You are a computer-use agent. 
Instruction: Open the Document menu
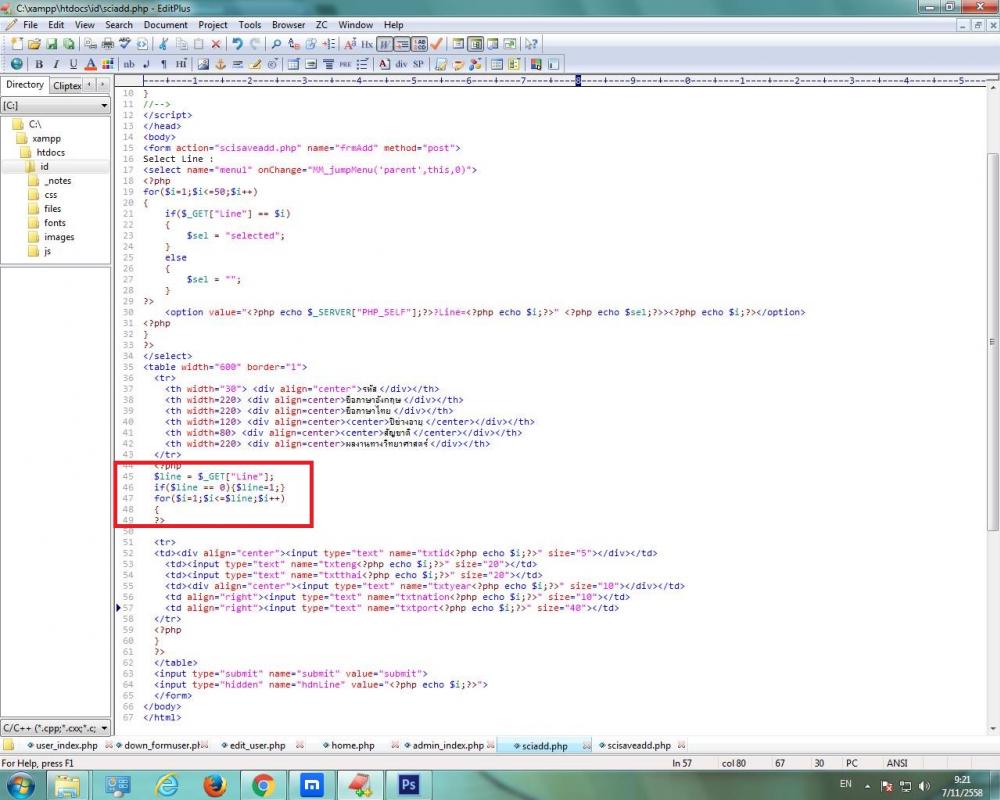(165, 25)
